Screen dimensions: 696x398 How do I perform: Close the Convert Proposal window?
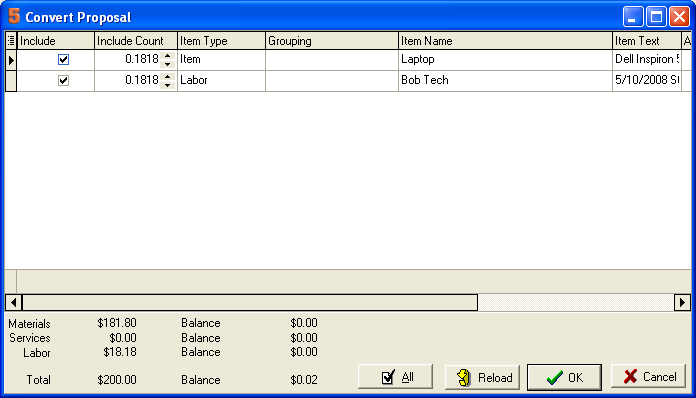pos(680,17)
